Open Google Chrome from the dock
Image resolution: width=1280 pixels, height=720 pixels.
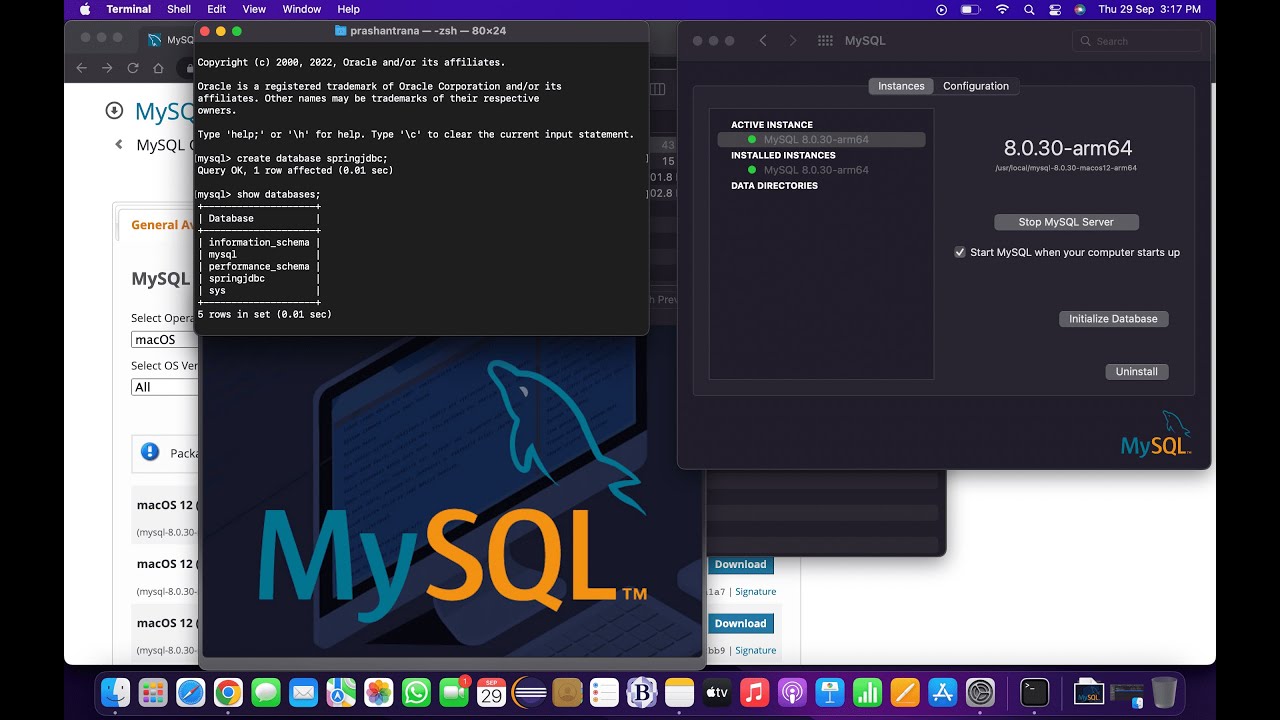coord(228,692)
